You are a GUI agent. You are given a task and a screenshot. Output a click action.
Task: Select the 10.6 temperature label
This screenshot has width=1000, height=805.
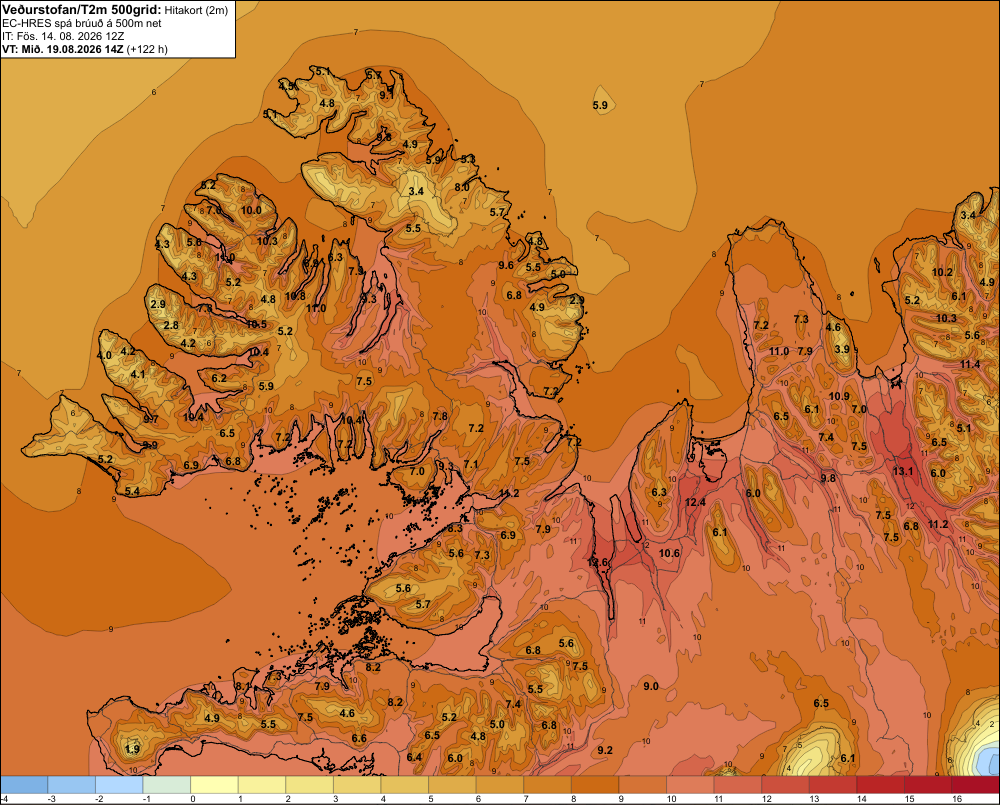[x=669, y=553]
